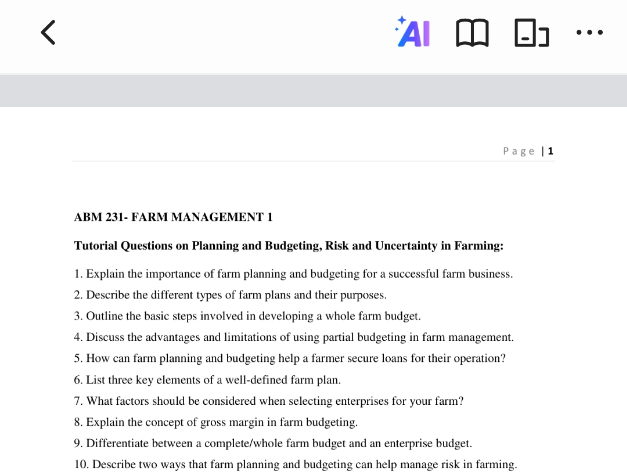This screenshot has width=627, height=472.
Task: Open the AI assistant feature
Action: tap(412, 32)
